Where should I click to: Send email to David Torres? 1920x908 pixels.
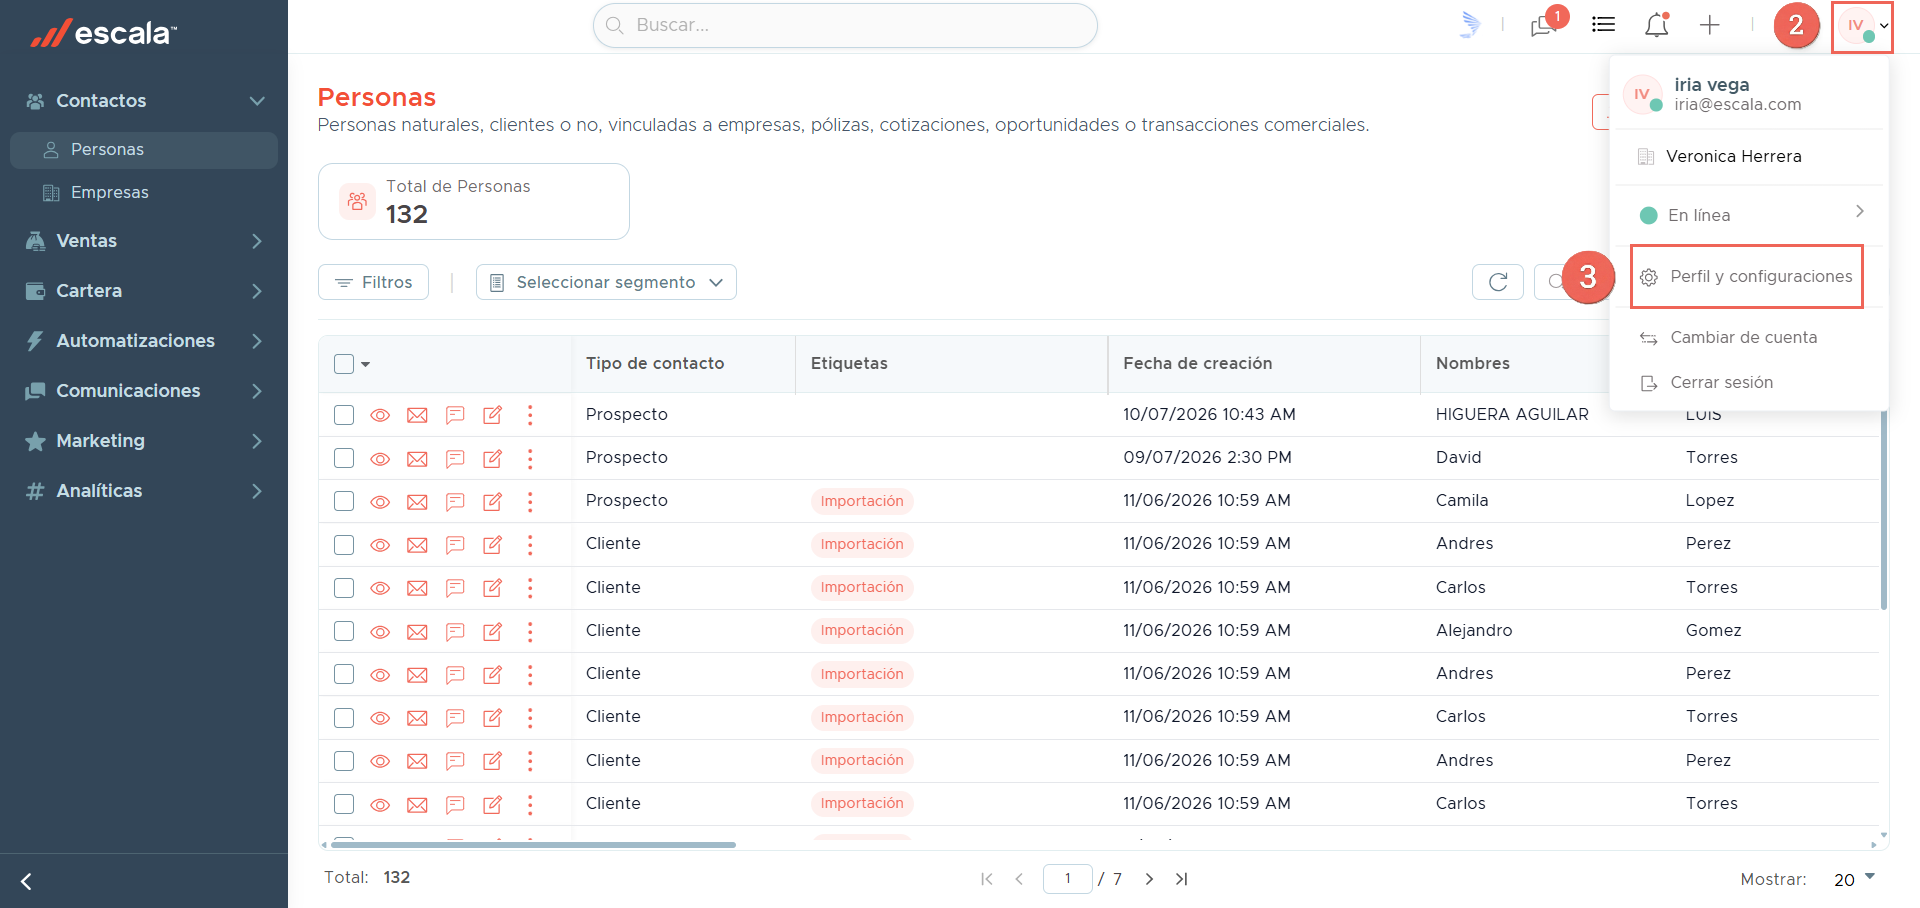(x=417, y=458)
